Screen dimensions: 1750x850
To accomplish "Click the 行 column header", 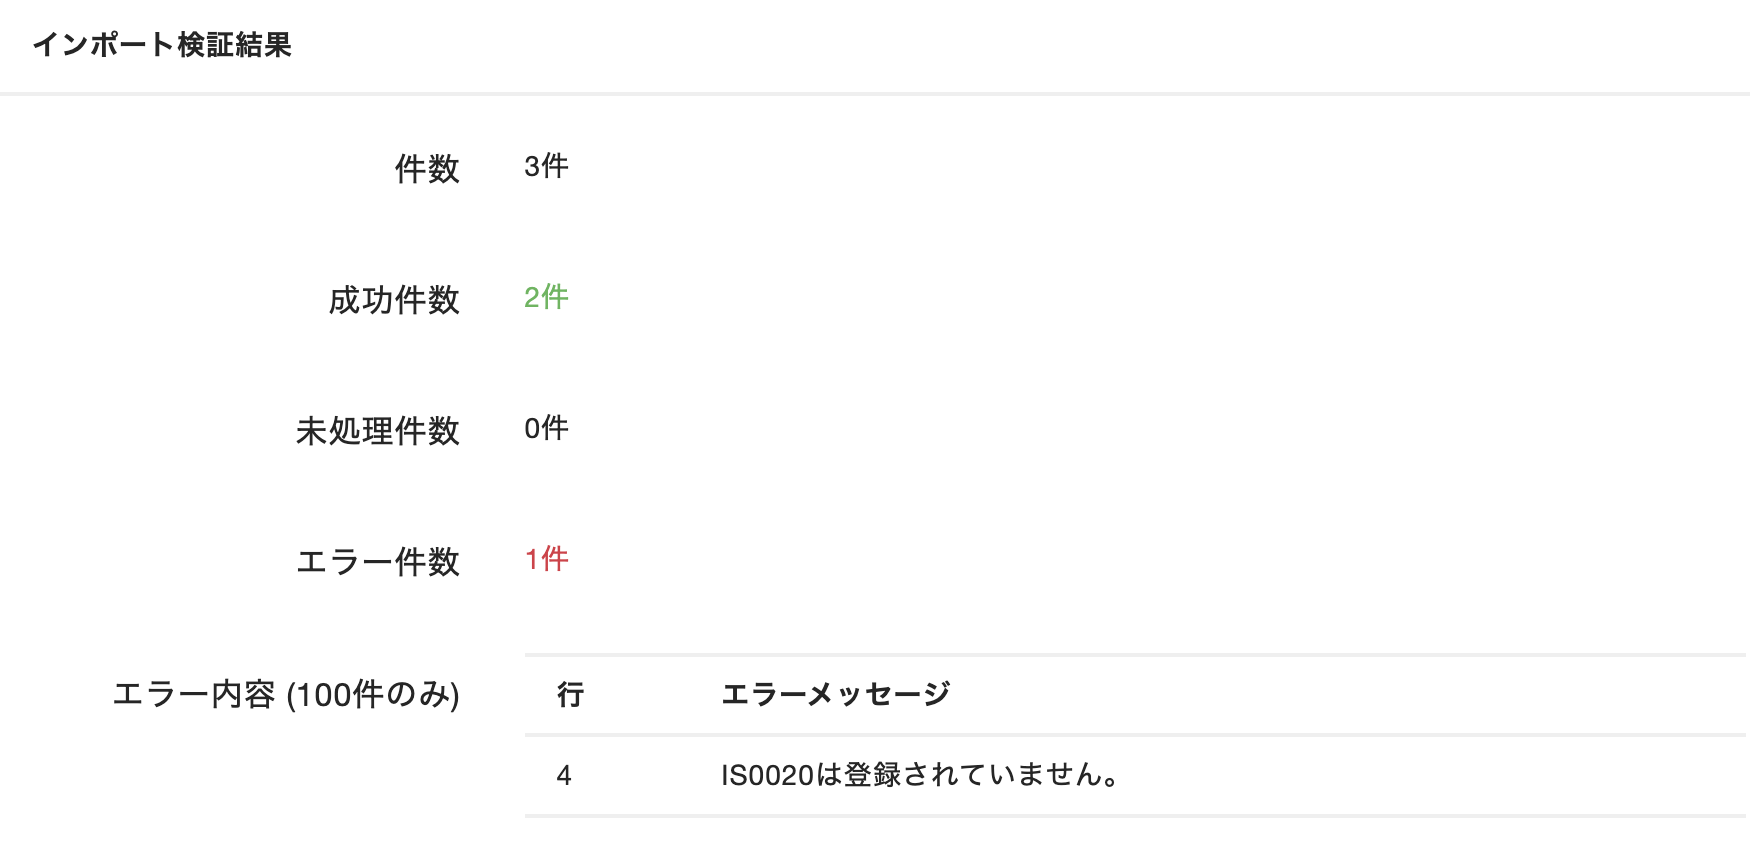I will [570, 694].
